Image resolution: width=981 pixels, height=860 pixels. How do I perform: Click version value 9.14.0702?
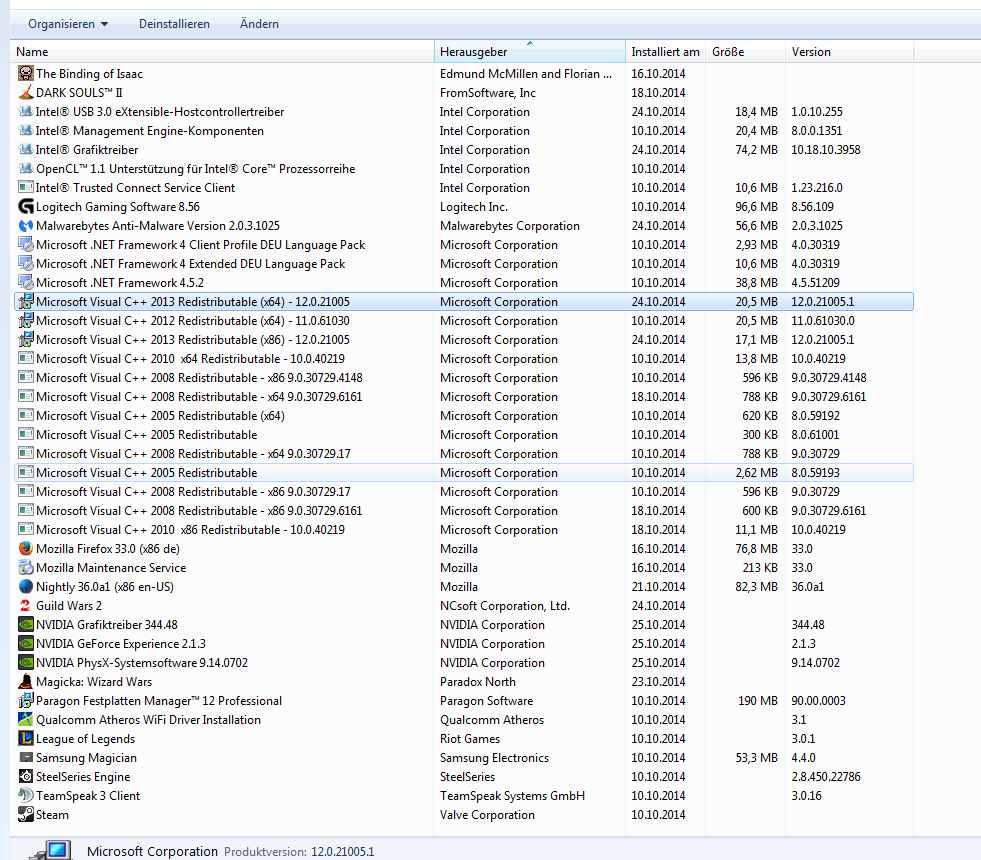pos(815,662)
